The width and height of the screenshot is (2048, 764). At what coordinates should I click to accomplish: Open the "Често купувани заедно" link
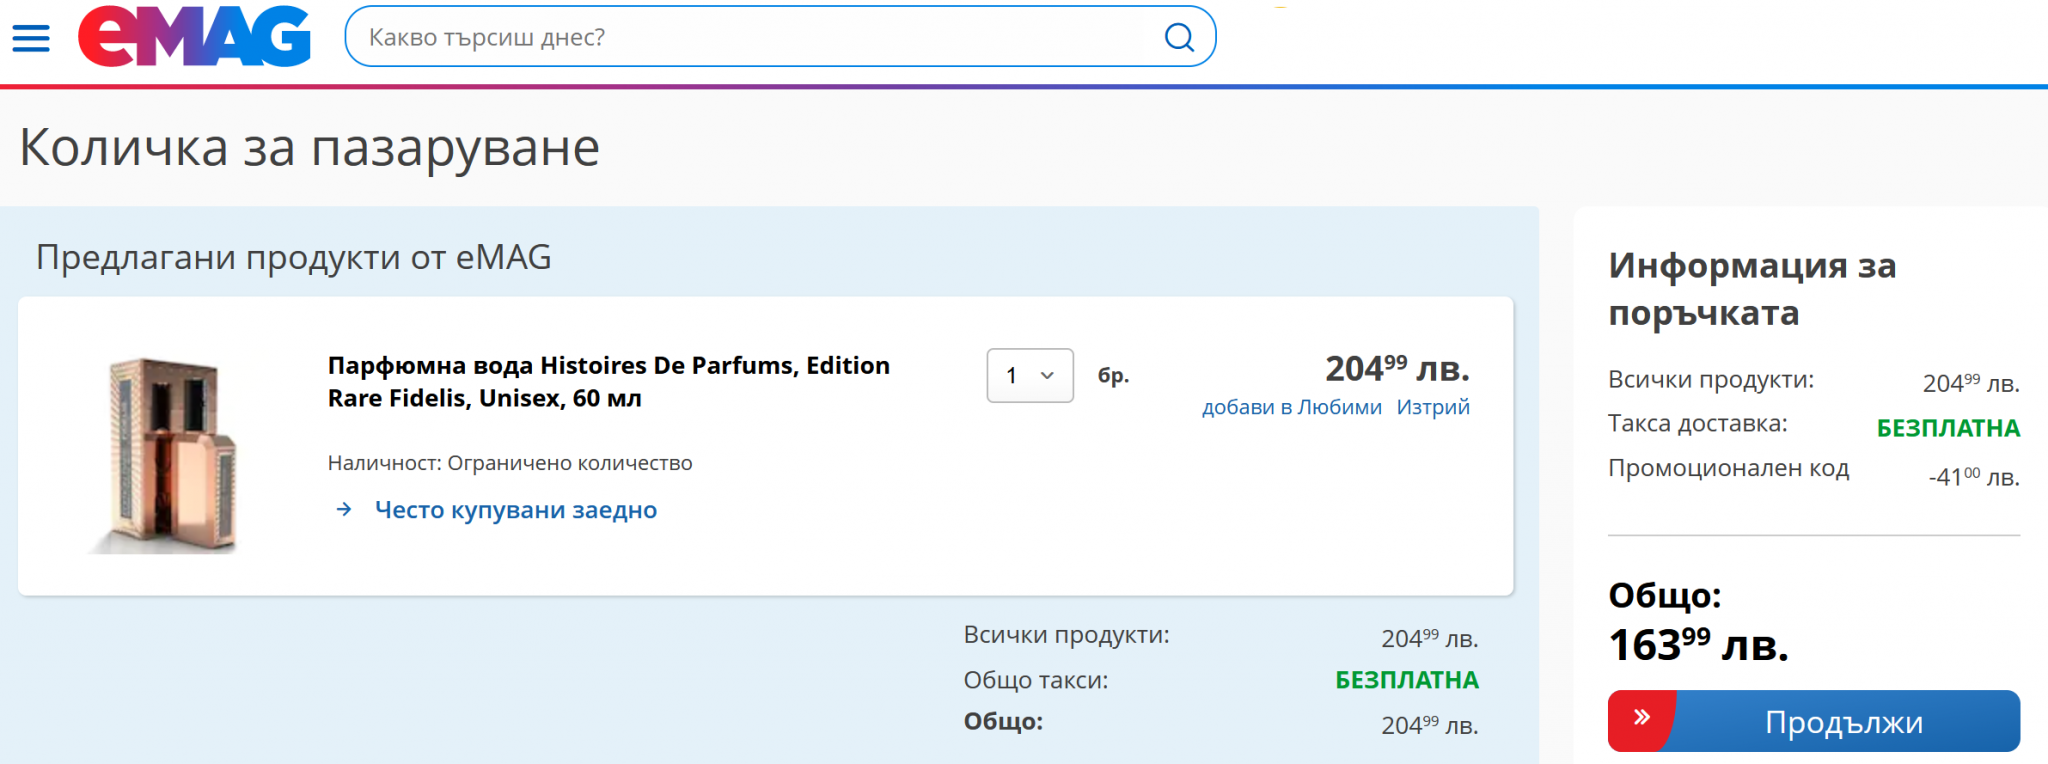point(515,510)
